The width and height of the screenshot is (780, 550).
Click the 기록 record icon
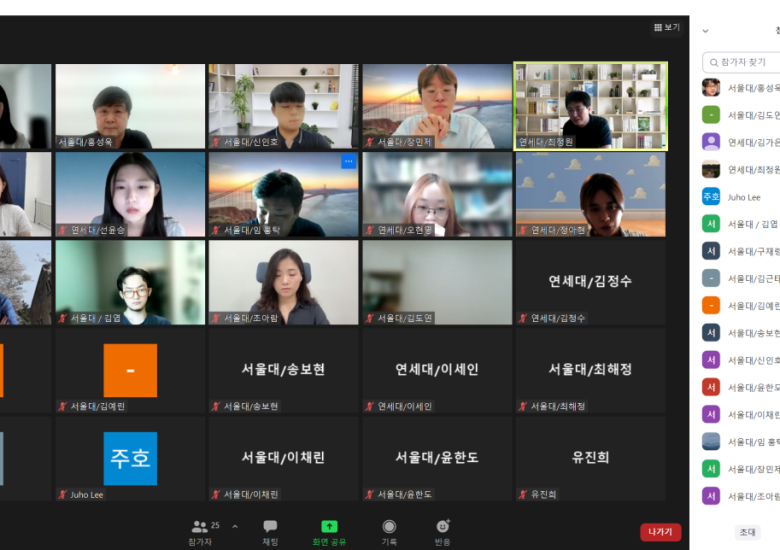pos(389,526)
